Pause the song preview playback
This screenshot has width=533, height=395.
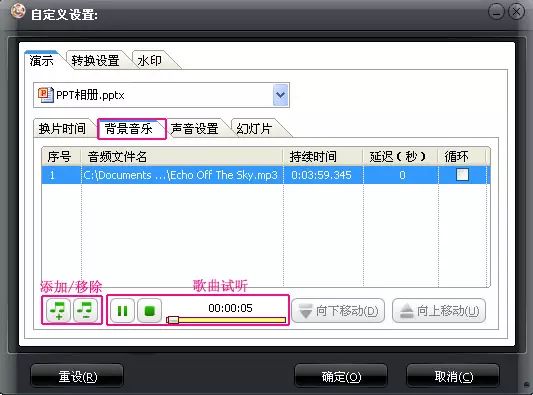(x=122, y=310)
